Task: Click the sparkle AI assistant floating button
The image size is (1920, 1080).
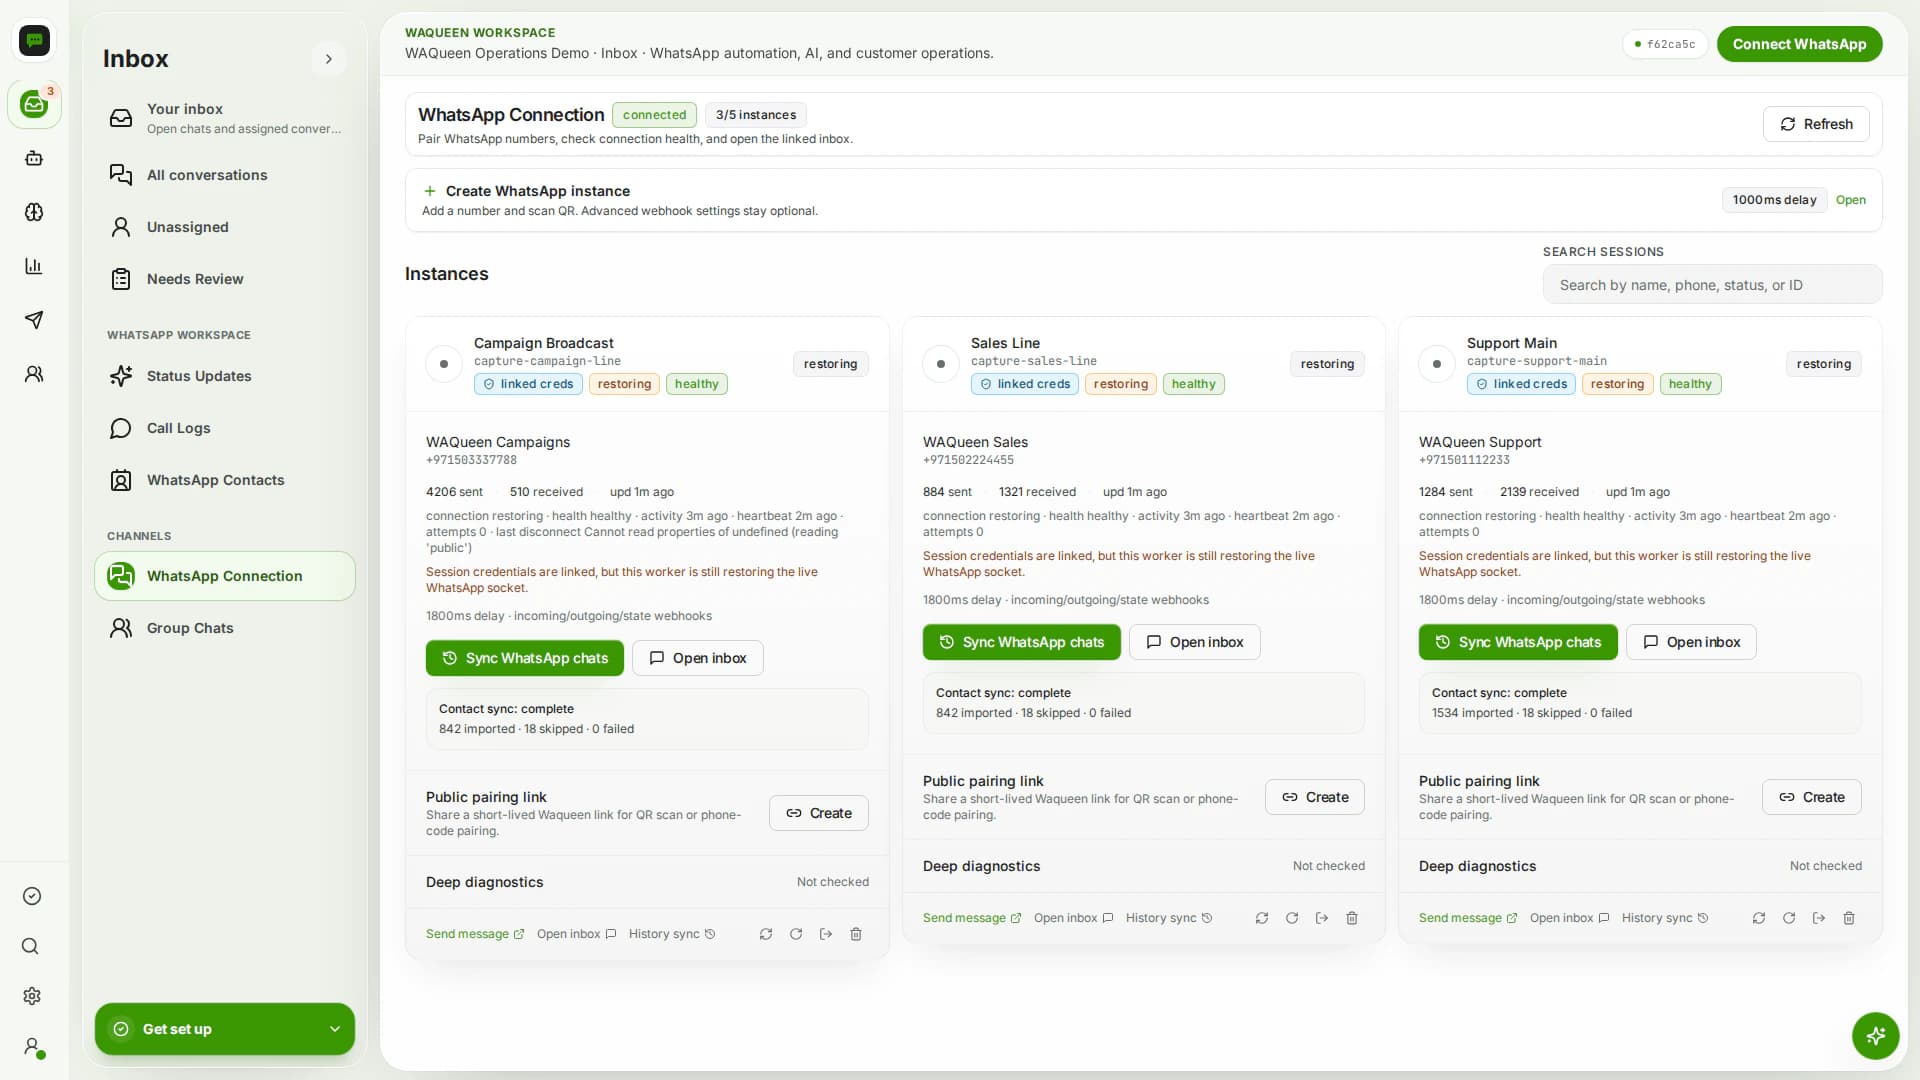Action: (1875, 1036)
